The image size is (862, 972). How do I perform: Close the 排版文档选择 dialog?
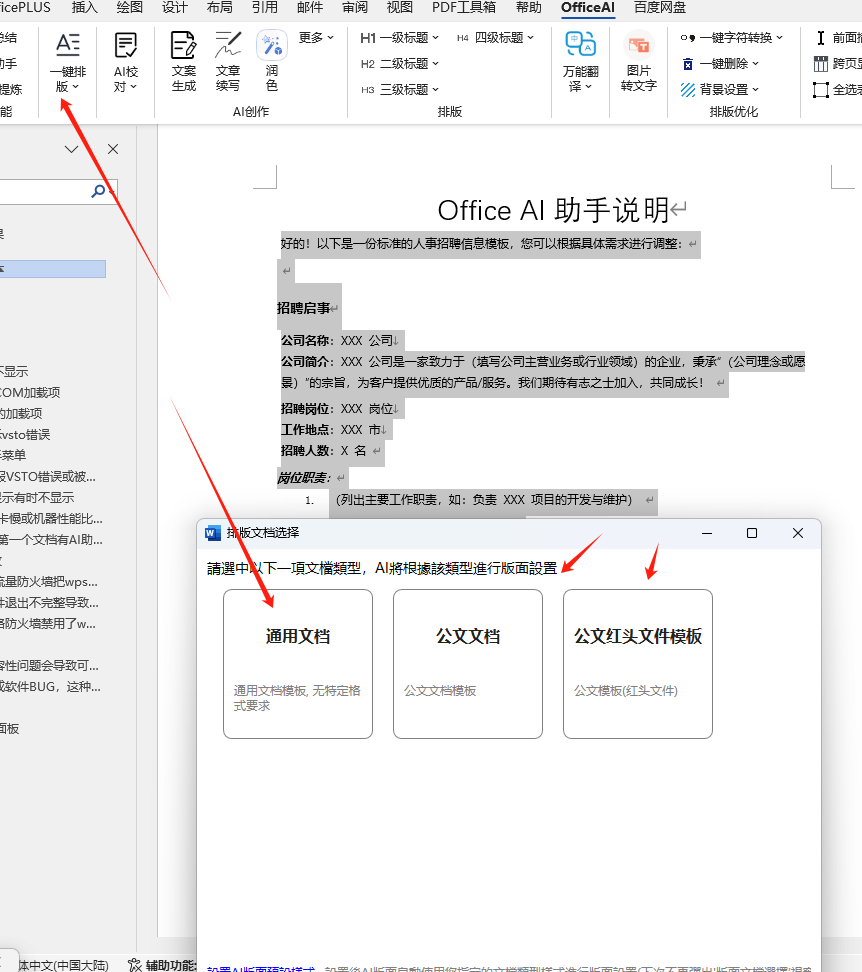(x=798, y=533)
